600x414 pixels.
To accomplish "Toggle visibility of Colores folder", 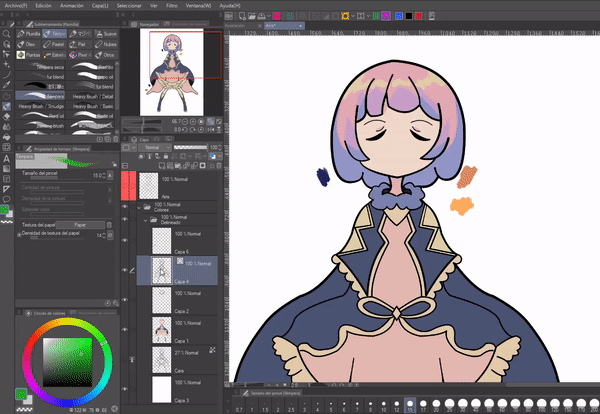I will coord(125,207).
